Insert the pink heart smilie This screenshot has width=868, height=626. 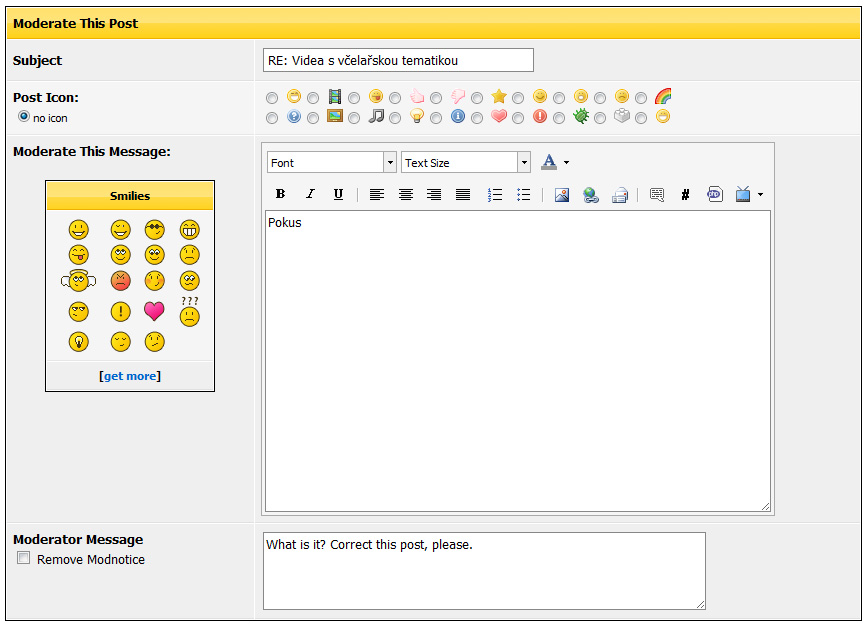154,311
